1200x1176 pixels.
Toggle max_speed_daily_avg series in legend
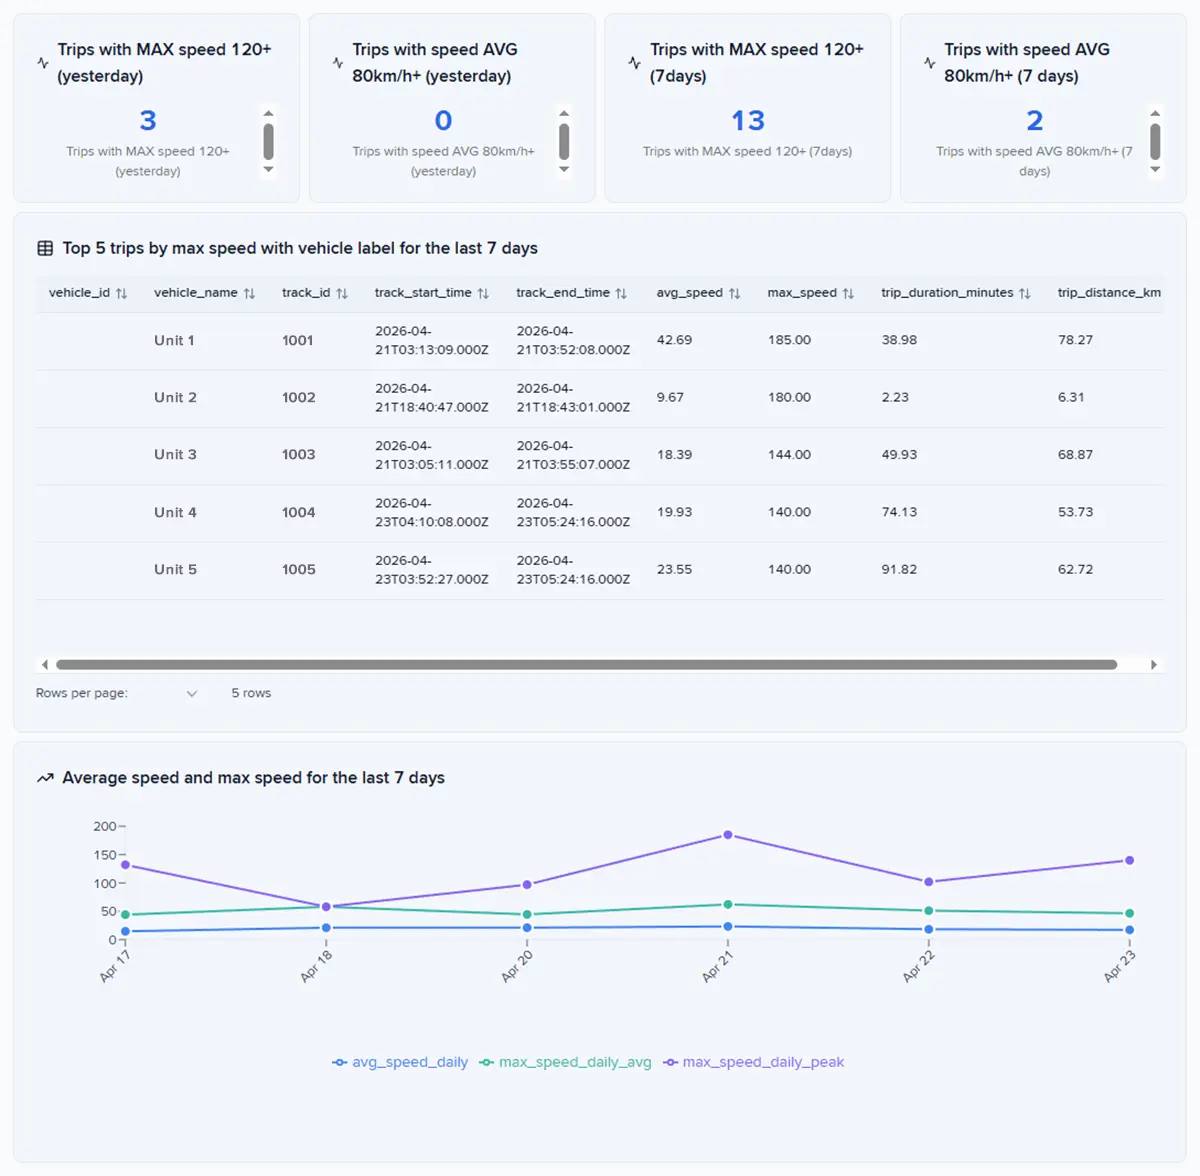[566, 1062]
